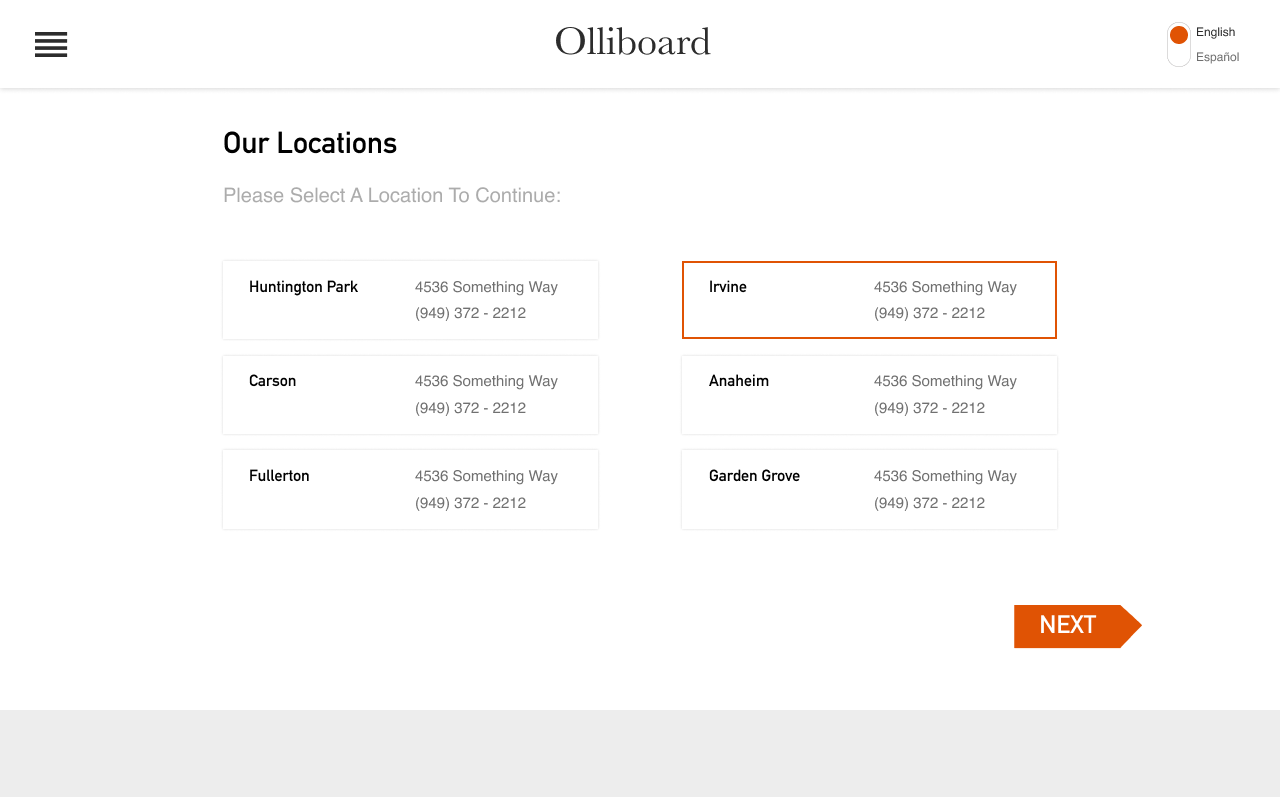The width and height of the screenshot is (1280, 797).
Task: Toggle the orange language switcher knob
Action: coord(1180,31)
